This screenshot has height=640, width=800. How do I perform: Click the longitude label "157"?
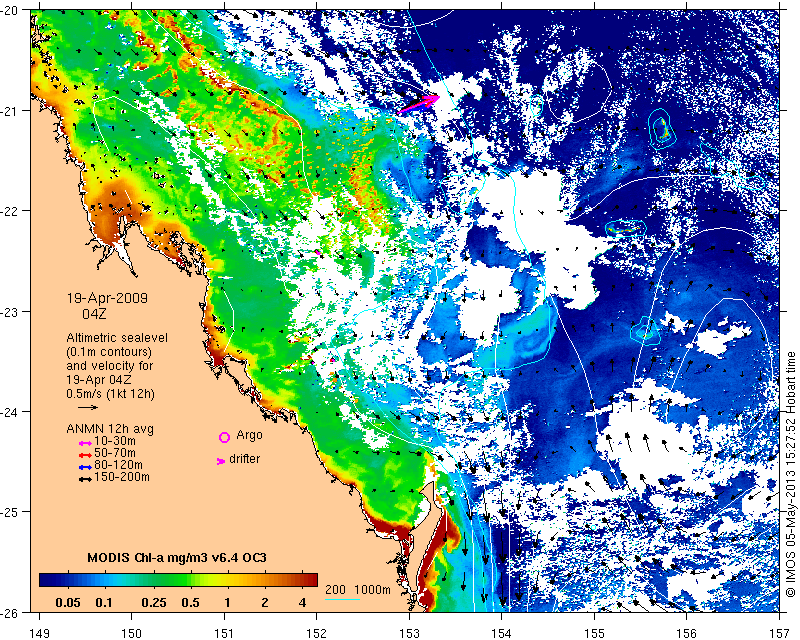(x=780, y=633)
